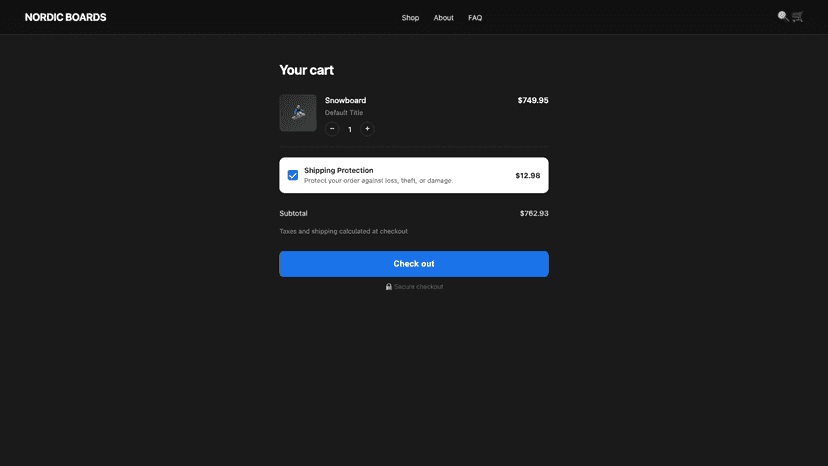Go to the Shop menu item
Screen dimensions: 828x466
pos(410,17)
